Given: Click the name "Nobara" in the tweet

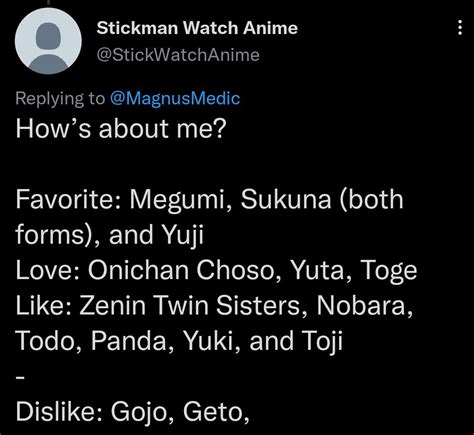Looking at the screenshot, I should pos(361,305).
